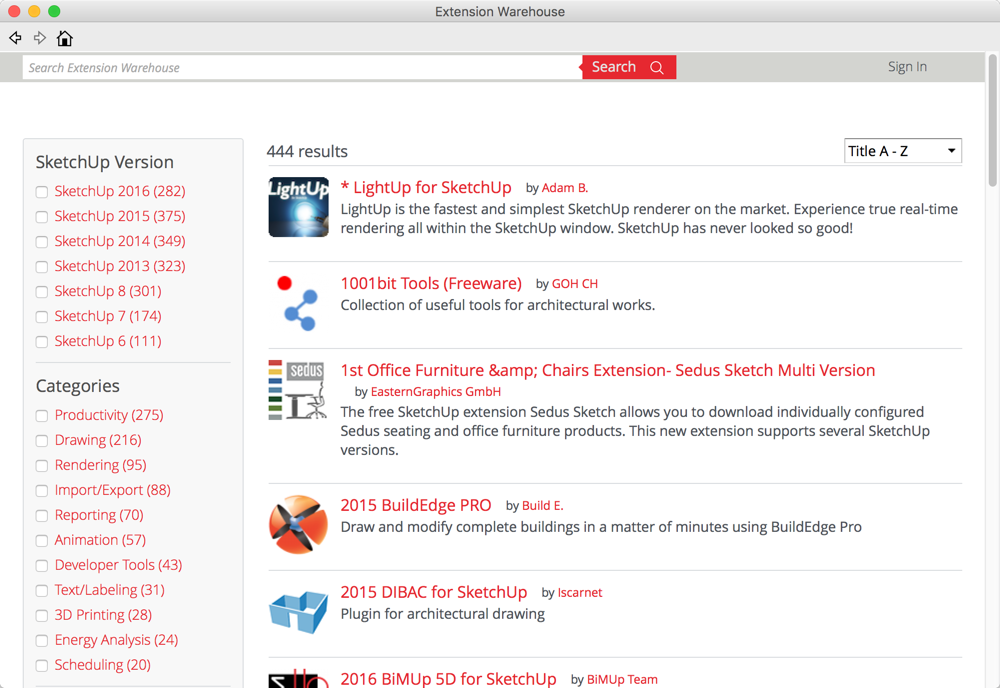Click the 444 results count text

click(x=307, y=152)
